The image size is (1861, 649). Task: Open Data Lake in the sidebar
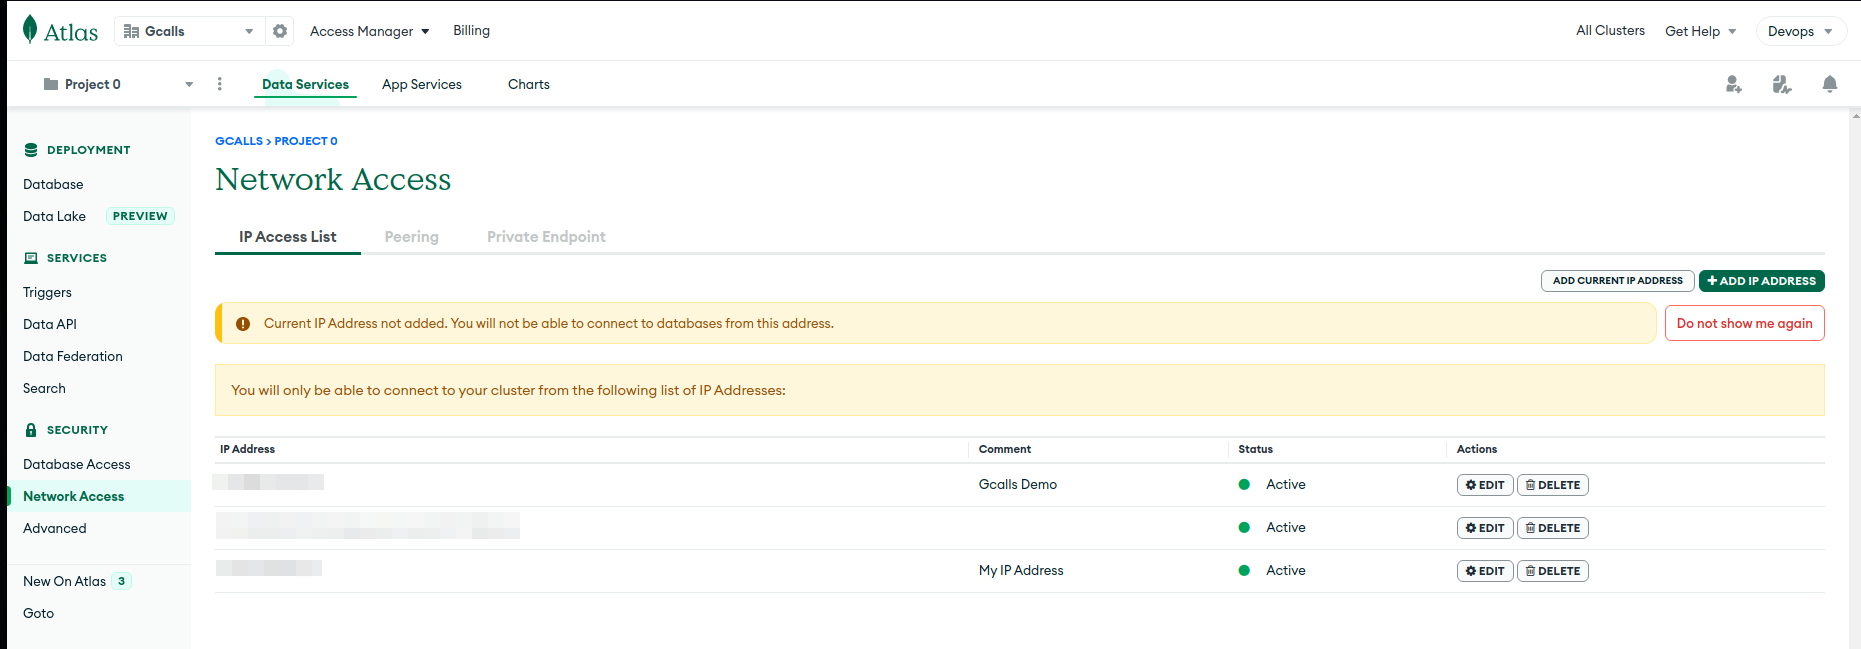[x=54, y=216]
